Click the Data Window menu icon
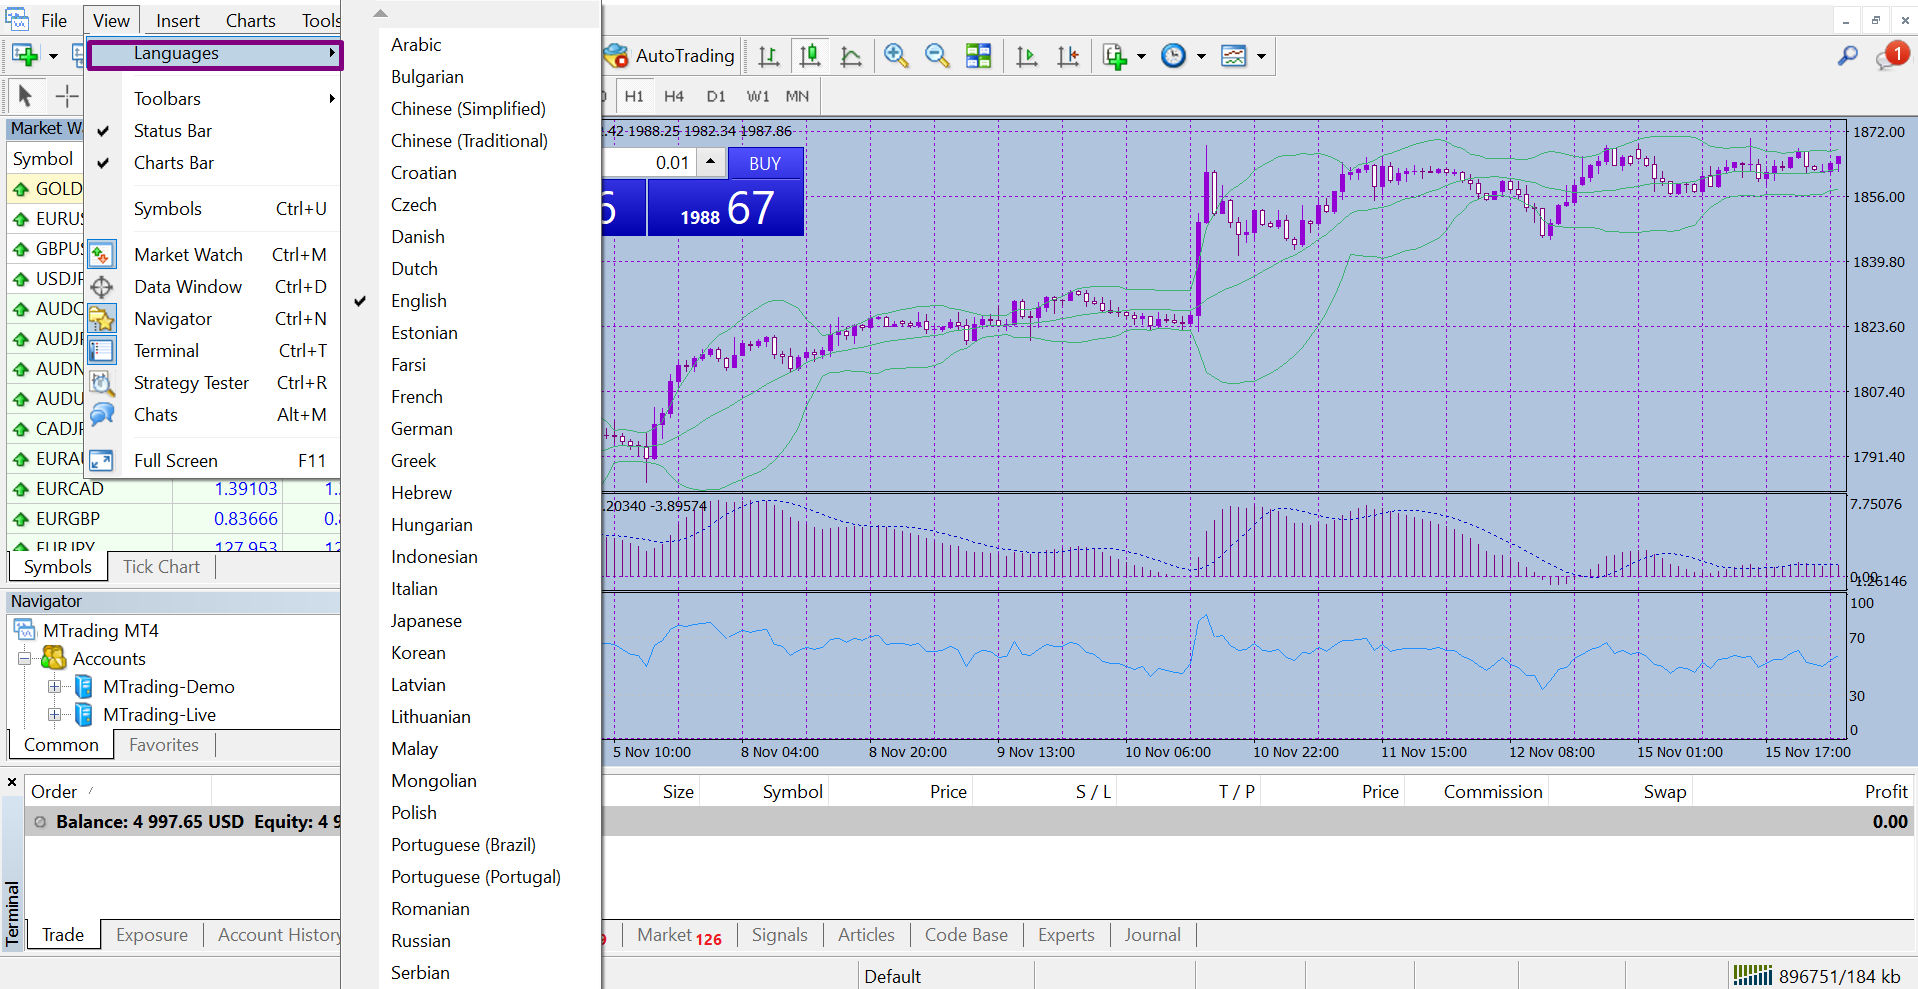Image resolution: width=1918 pixels, height=989 pixels. pyautogui.click(x=102, y=287)
